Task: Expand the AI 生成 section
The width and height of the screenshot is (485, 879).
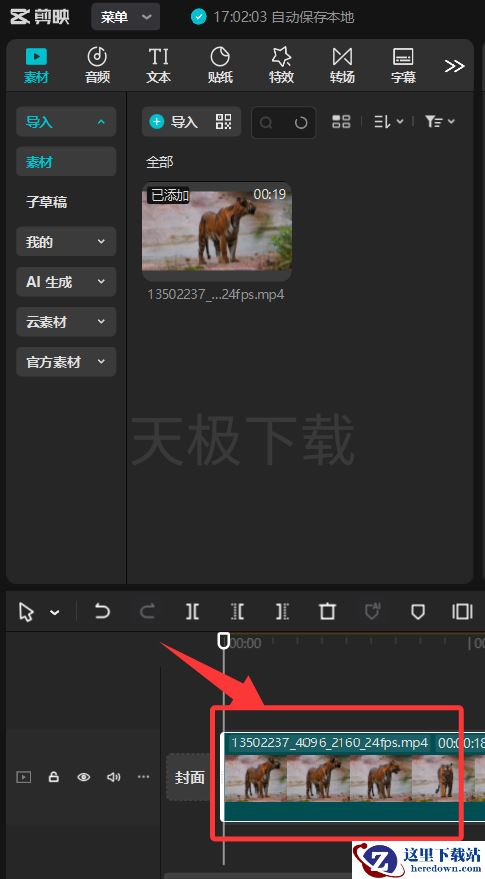Action: click(66, 281)
